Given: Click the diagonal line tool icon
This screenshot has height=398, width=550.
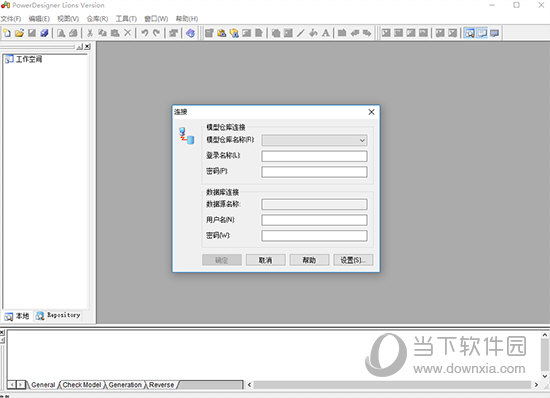Looking at the screenshot, I should point(301,33).
